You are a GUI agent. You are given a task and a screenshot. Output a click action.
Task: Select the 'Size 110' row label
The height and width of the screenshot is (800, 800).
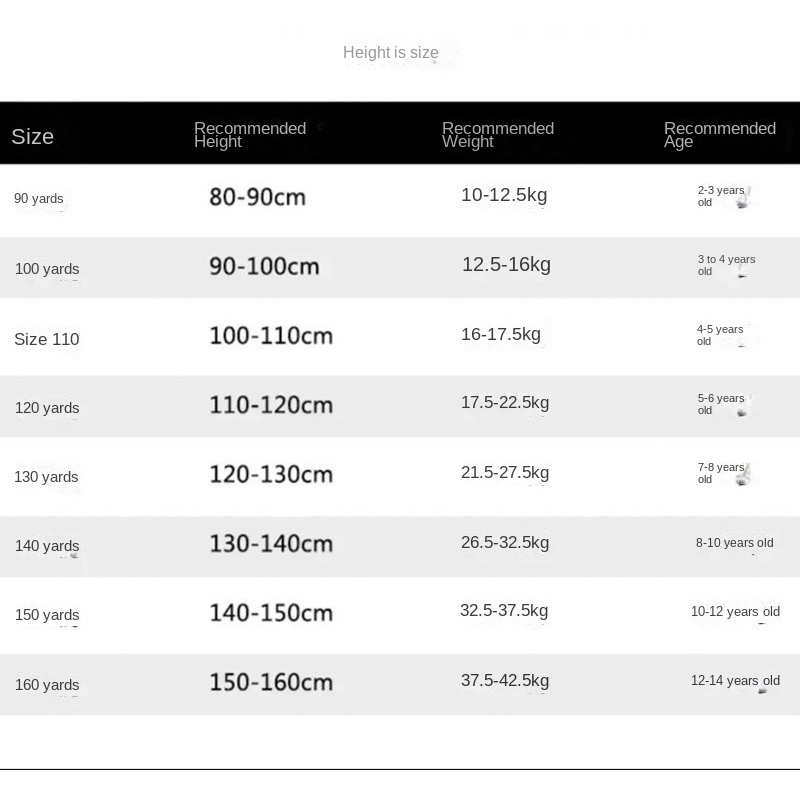point(47,339)
